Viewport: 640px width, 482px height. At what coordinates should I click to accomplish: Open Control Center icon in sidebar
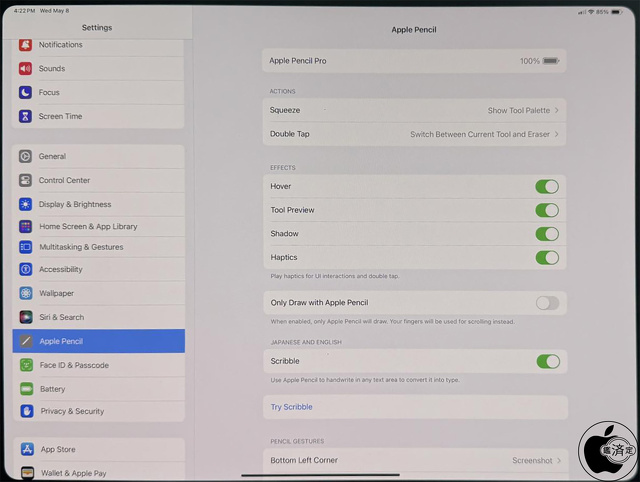pos(26,181)
